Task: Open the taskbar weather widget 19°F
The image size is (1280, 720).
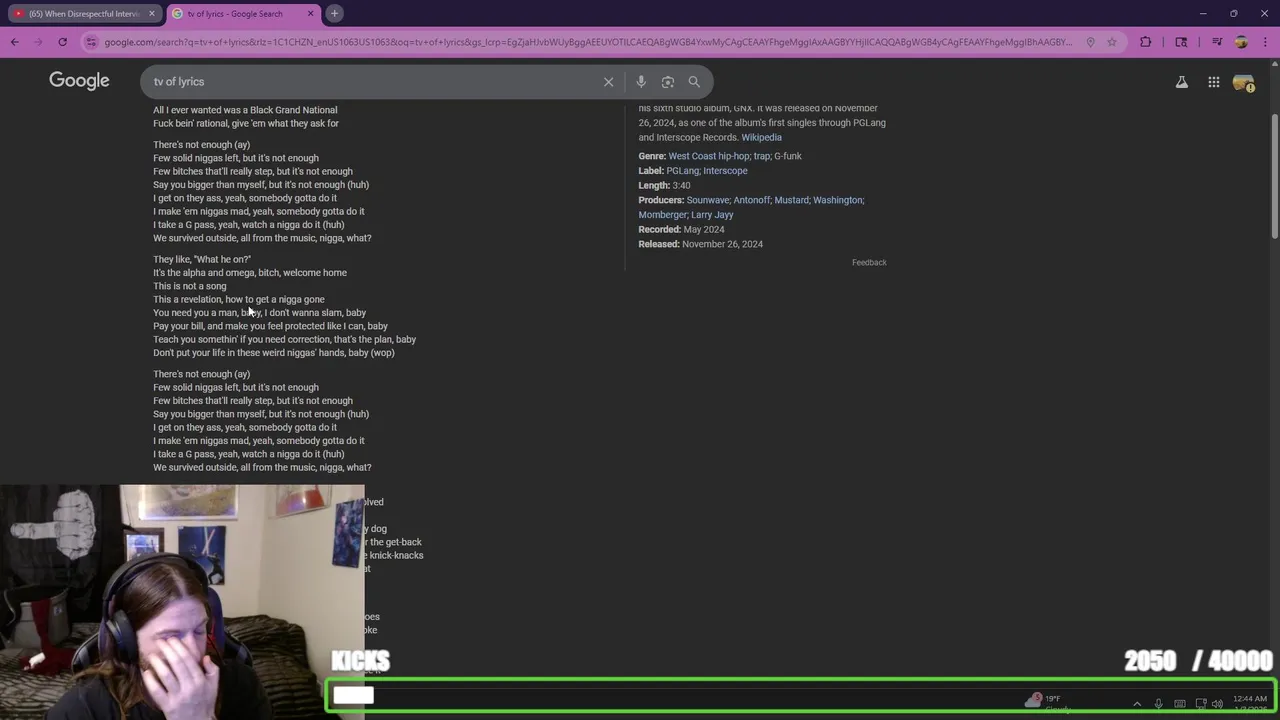Action: pos(1046,702)
